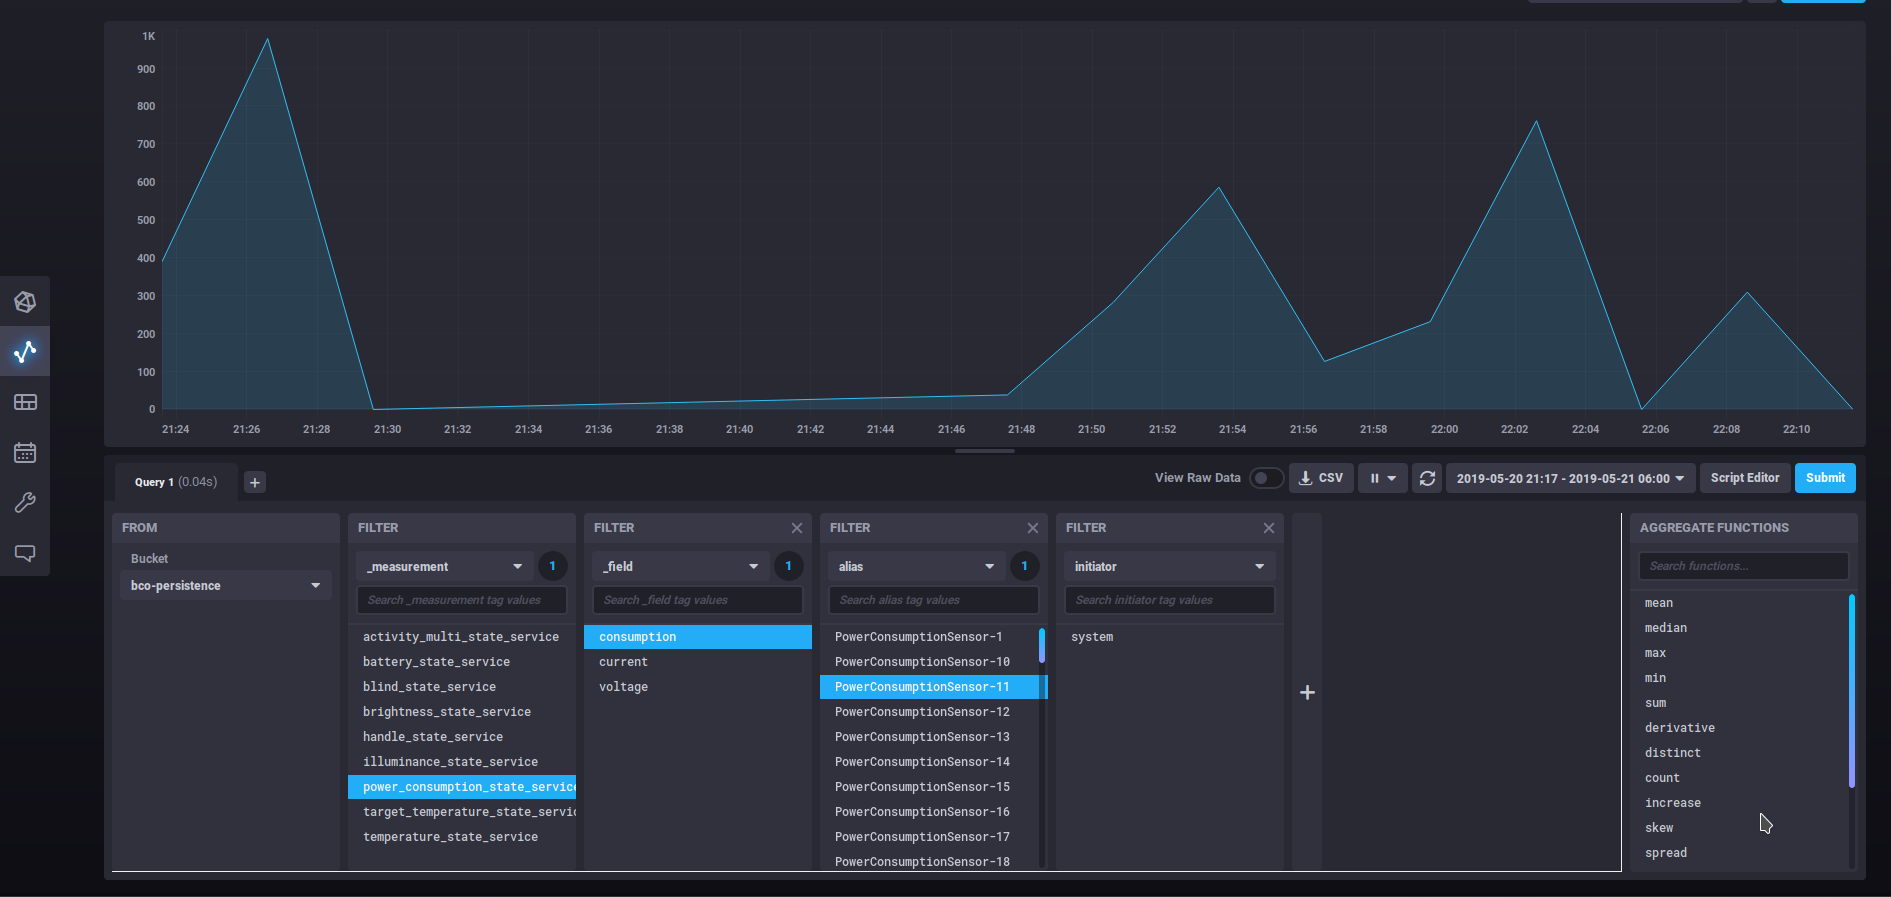Remove the _field filter using its X
The height and width of the screenshot is (897, 1891).
tap(797, 528)
